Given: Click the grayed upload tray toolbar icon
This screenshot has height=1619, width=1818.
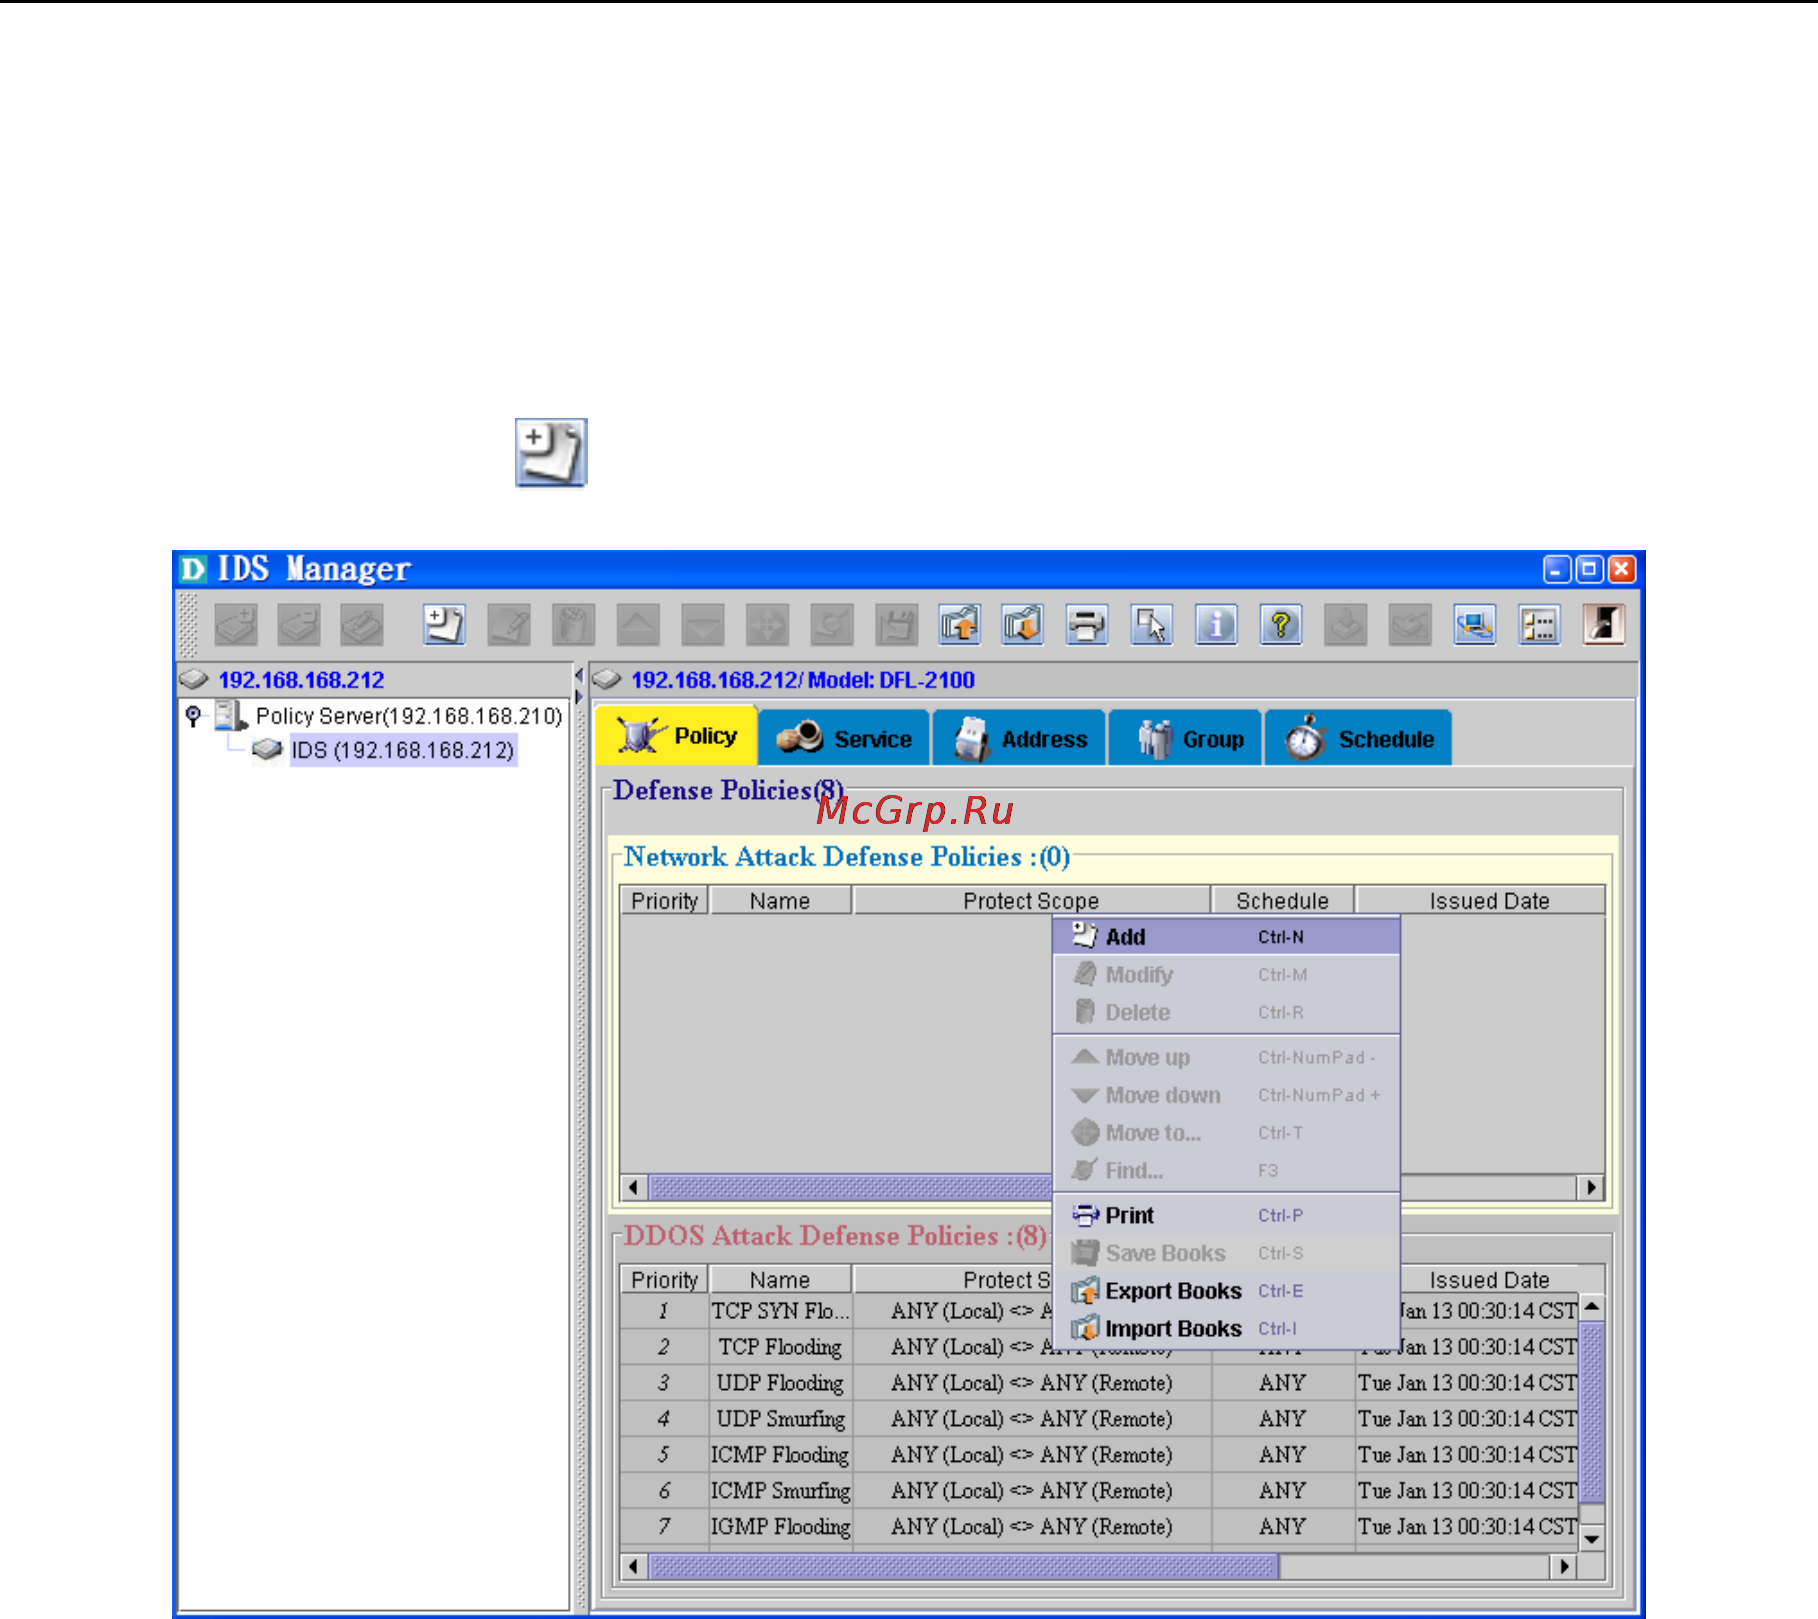Looking at the screenshot, I should point(1410,626).
